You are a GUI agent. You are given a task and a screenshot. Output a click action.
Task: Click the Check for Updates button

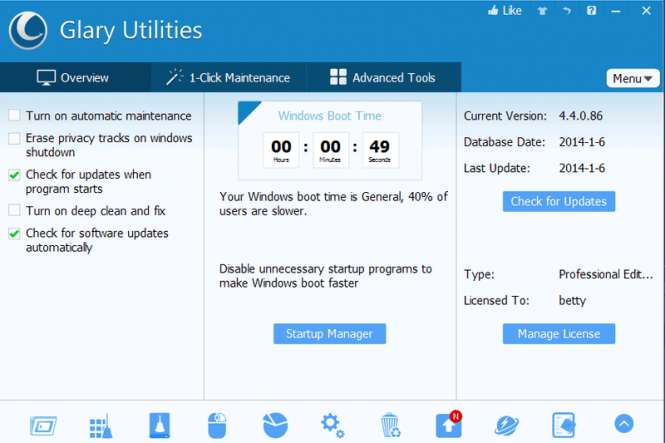559,201
